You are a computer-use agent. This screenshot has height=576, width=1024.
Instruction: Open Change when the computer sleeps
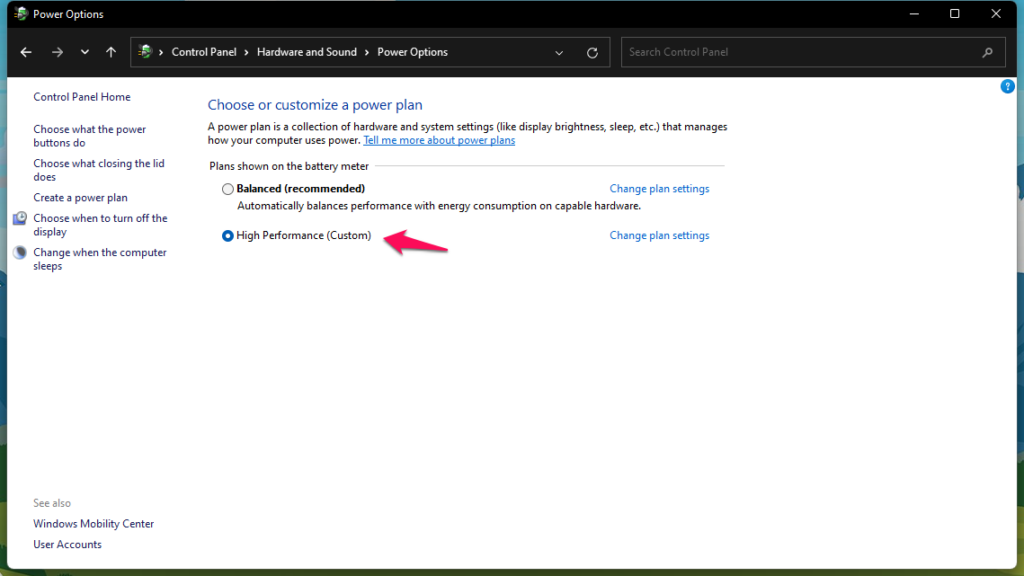(100, 259)
